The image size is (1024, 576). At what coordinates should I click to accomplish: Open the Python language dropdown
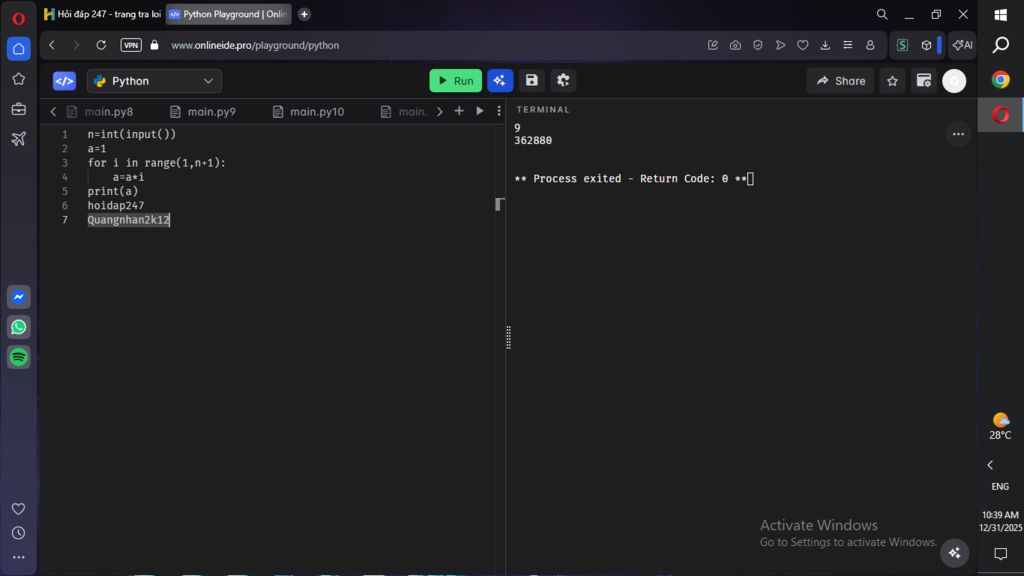(154, 81)
